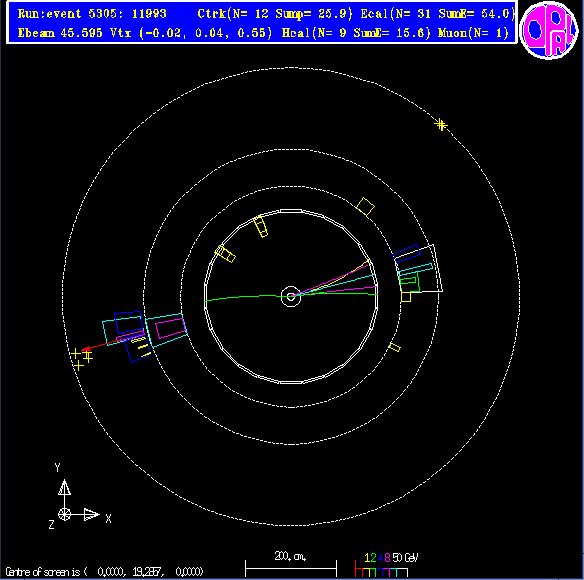This screenshot has width=584, height=580.
Task: Click the 200 cm scale bar
Action: (x=291, y=568)
